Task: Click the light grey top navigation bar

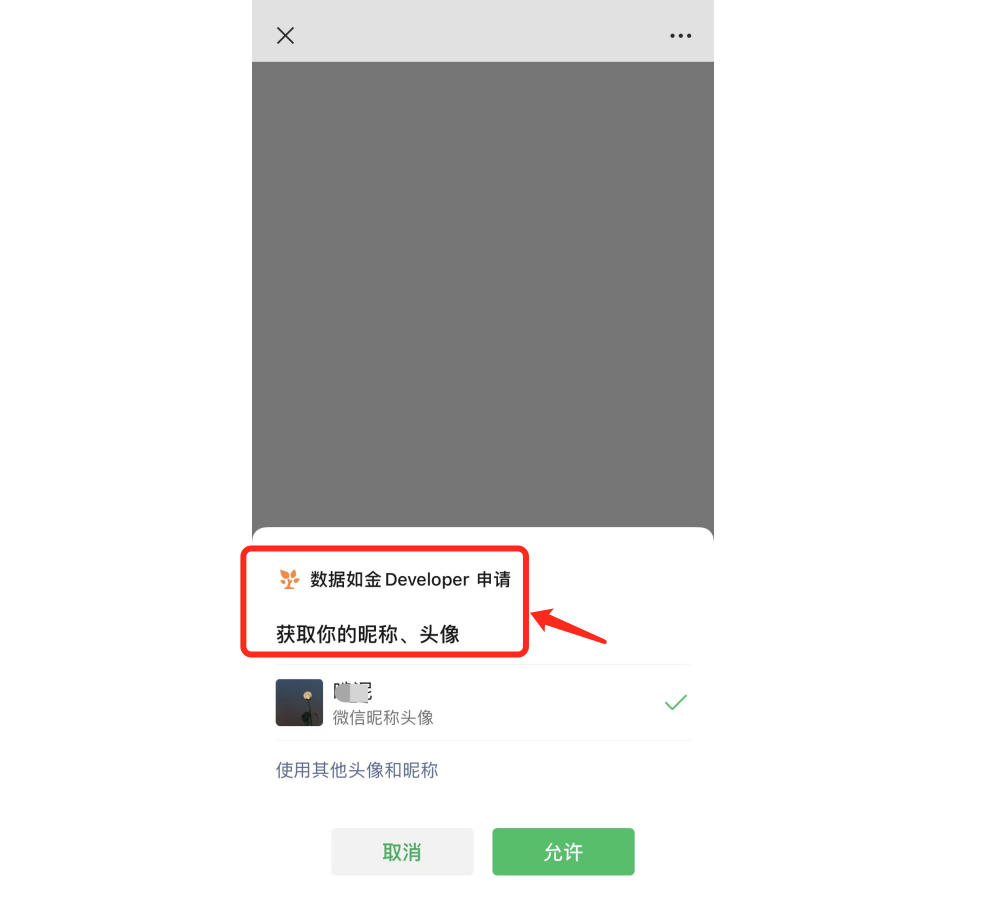Action: click(482, 31)
